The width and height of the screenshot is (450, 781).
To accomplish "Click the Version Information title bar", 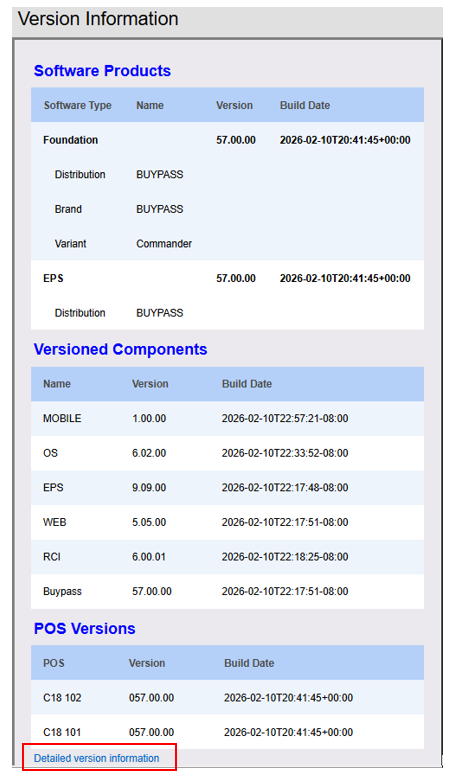I will 227,20.
